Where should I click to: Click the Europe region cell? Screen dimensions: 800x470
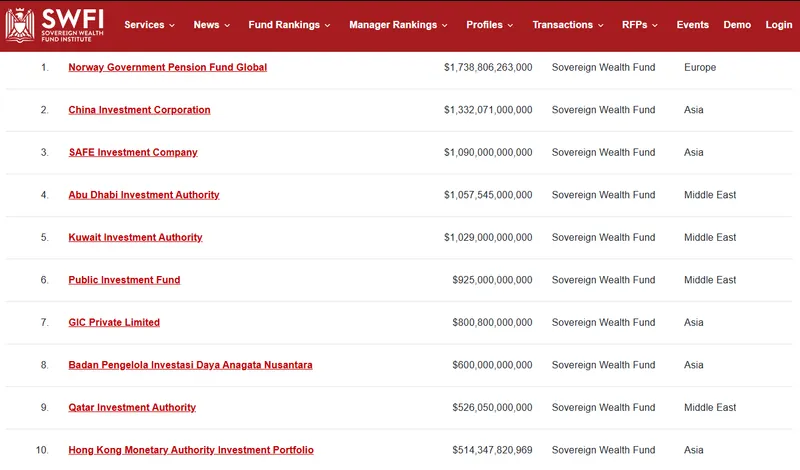(x=700, y=67)
